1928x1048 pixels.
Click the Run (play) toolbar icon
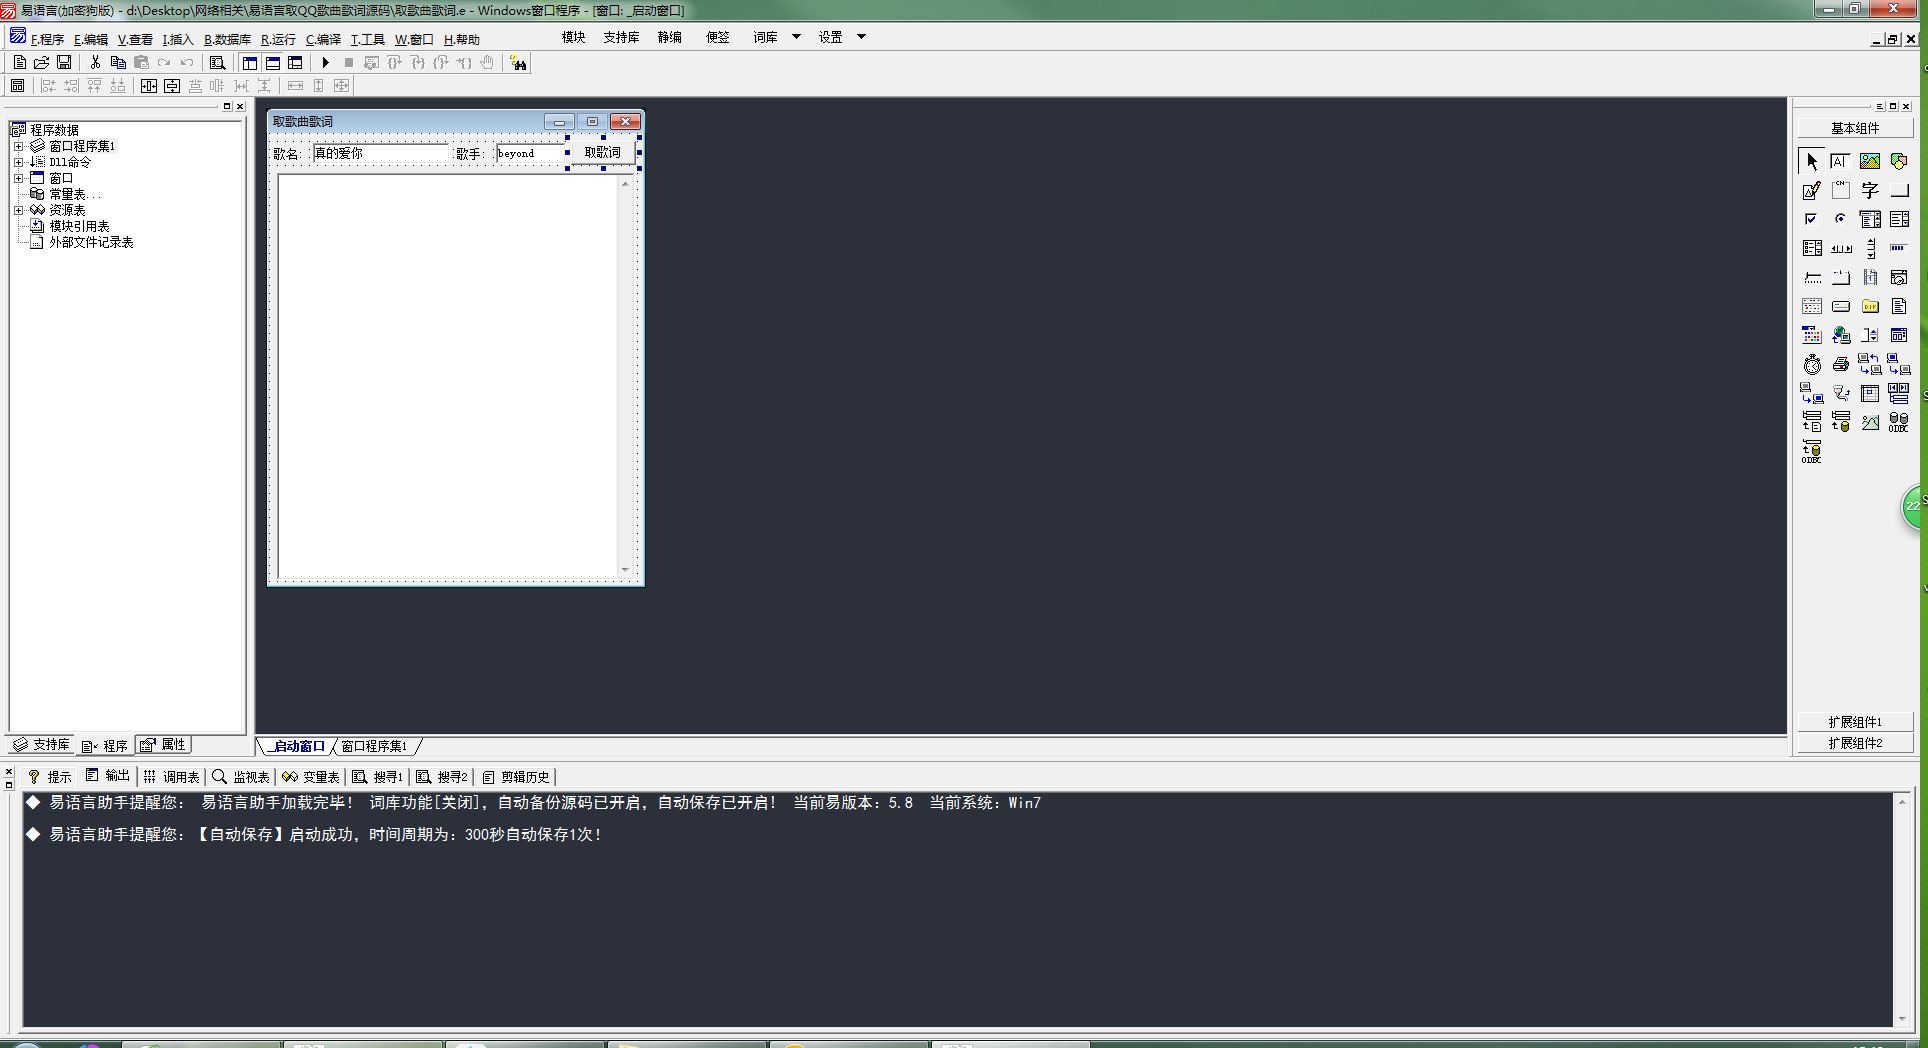pyautogui.click(x=325, y=63)
